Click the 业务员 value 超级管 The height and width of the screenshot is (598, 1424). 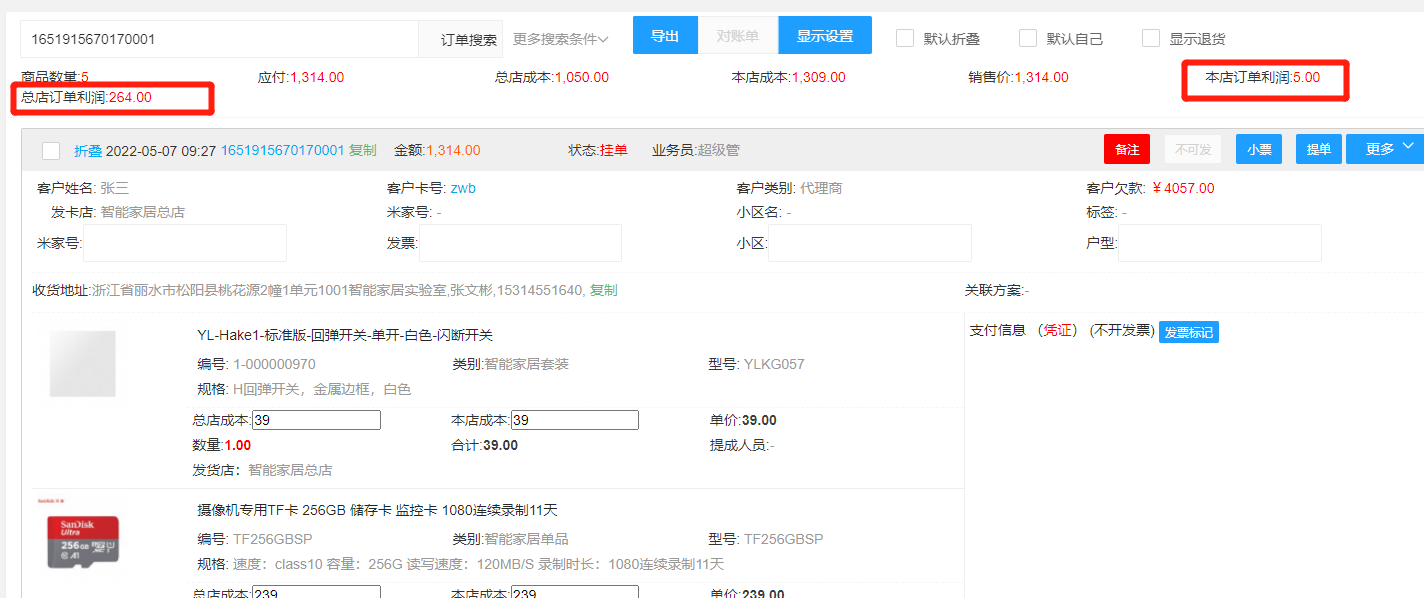click(x=718, y=150)
